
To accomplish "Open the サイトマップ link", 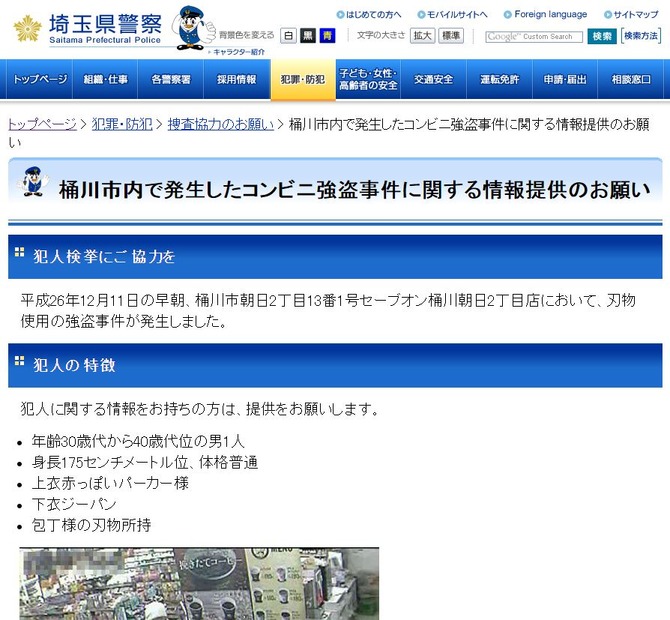I will (636, 15).
